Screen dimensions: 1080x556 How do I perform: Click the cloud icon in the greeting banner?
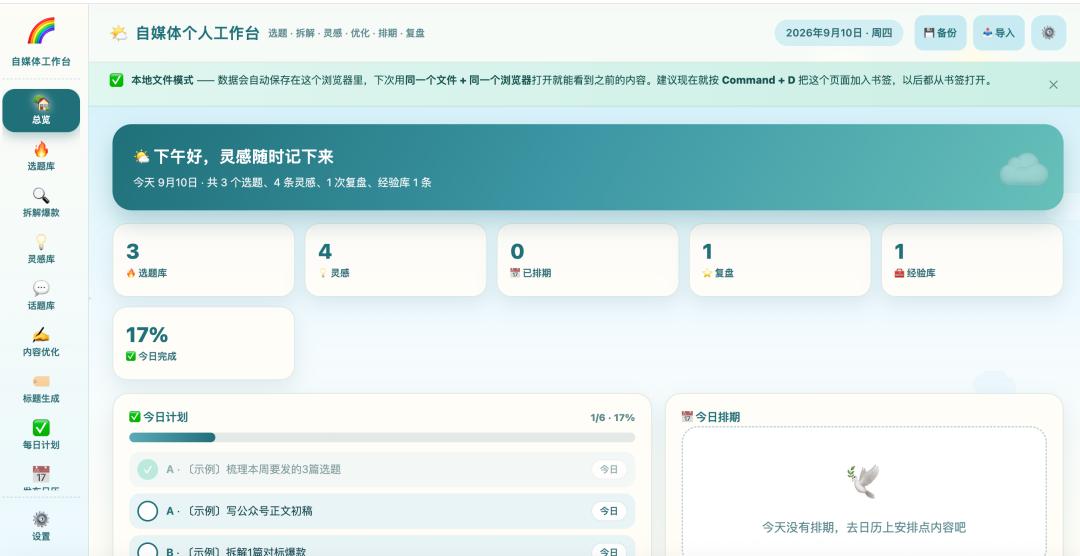click(x=1024, y=169)
